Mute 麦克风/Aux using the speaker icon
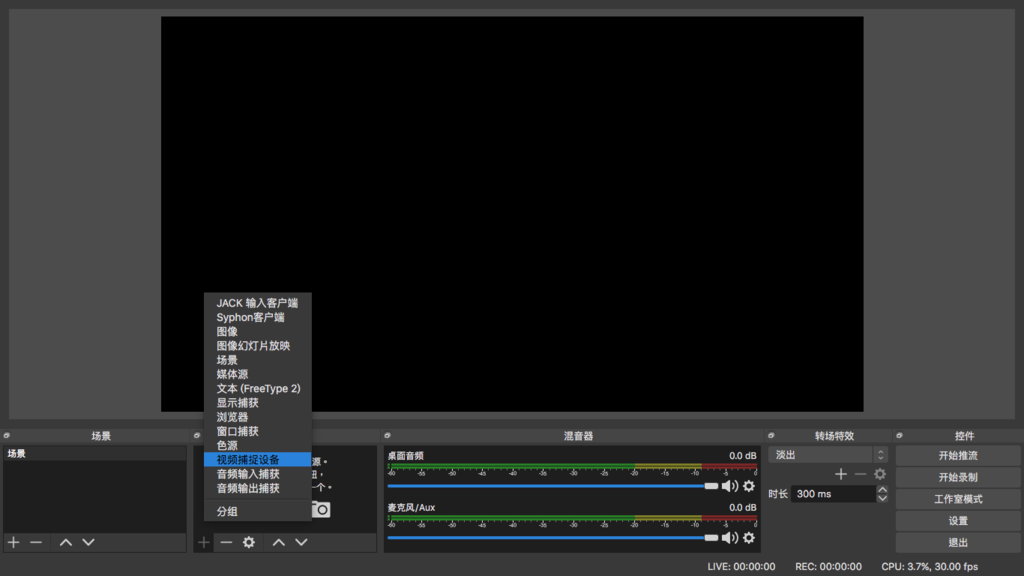 731,536
